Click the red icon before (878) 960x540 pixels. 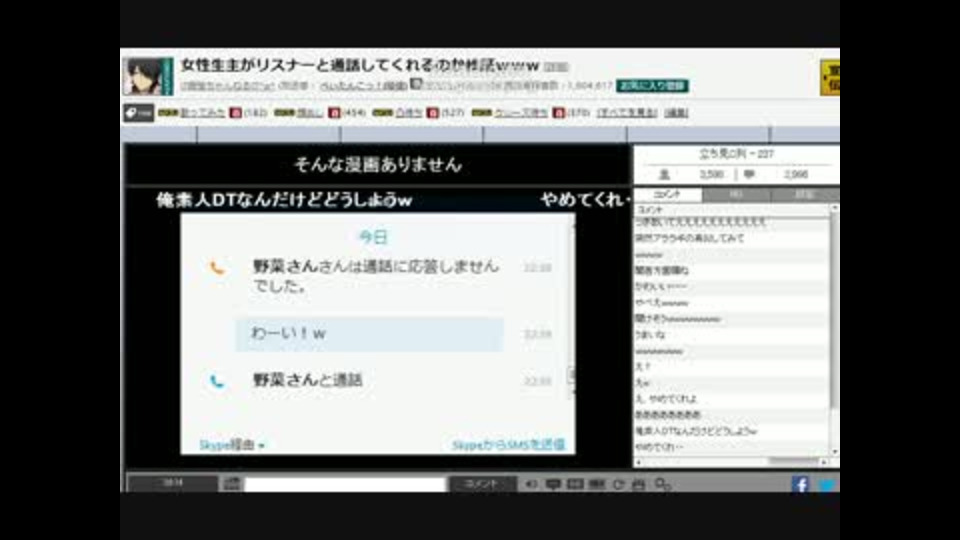(558, 113)
